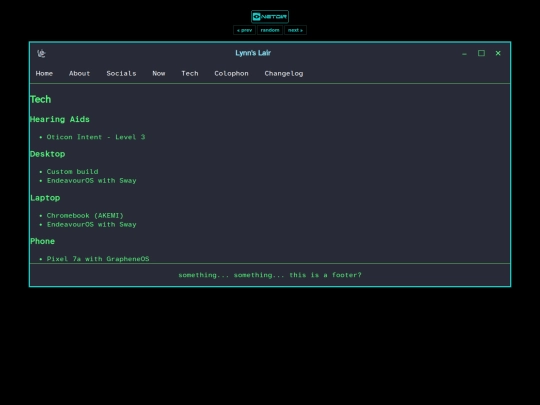
Task: Select Pixel 7a with GrapheneOS item
Action: coord(98,259)
